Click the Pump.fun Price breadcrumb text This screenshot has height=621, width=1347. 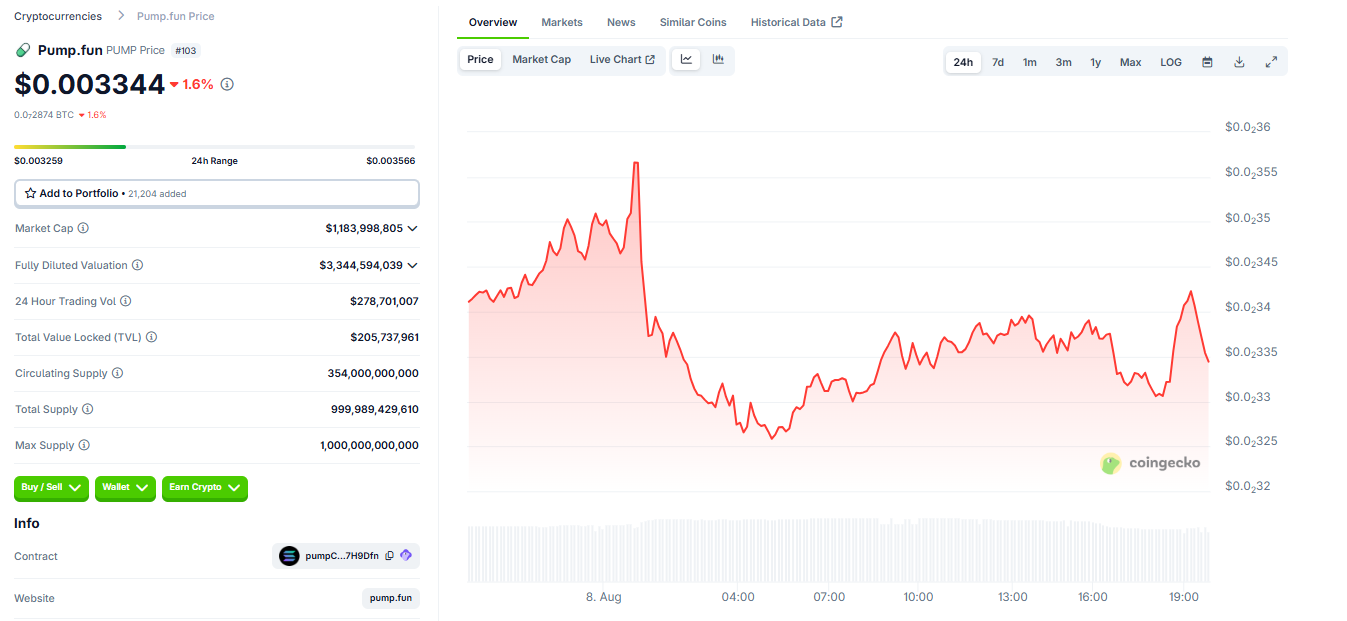point(175,16)
